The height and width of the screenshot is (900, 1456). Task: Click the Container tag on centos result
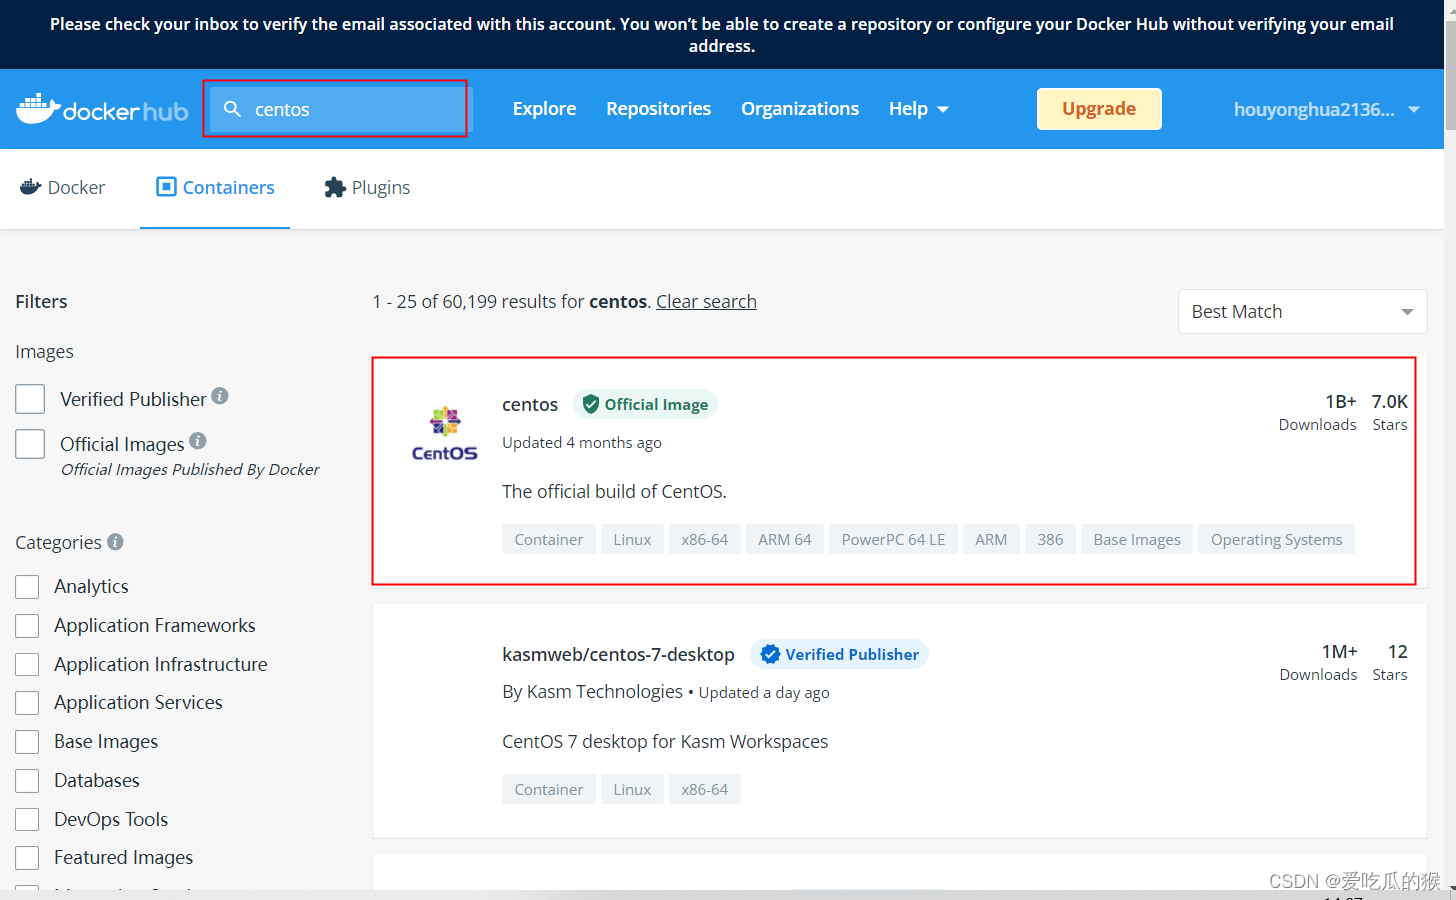tap(549, 539)
